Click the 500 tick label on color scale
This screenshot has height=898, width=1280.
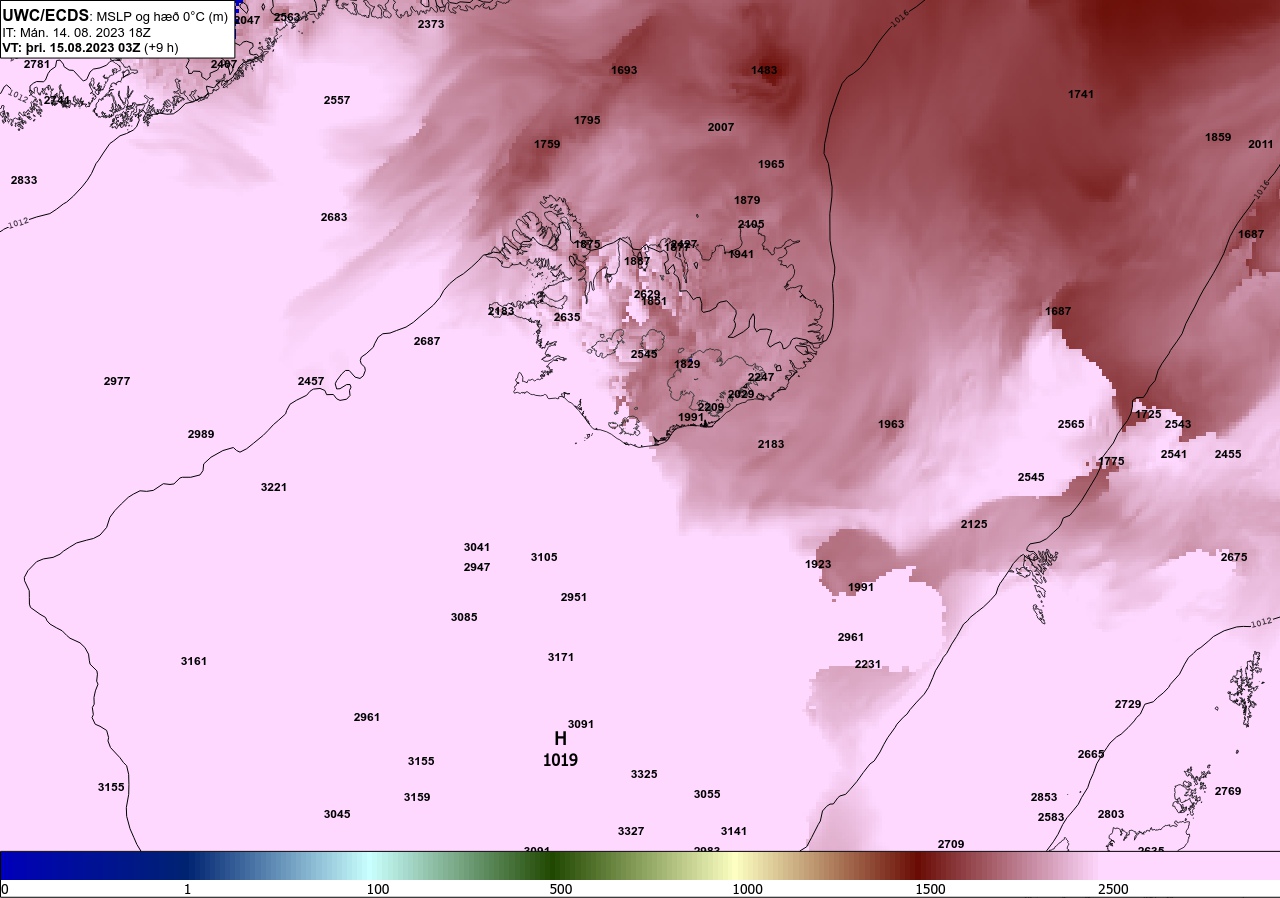pyautogui.click(x=561, y=889)
